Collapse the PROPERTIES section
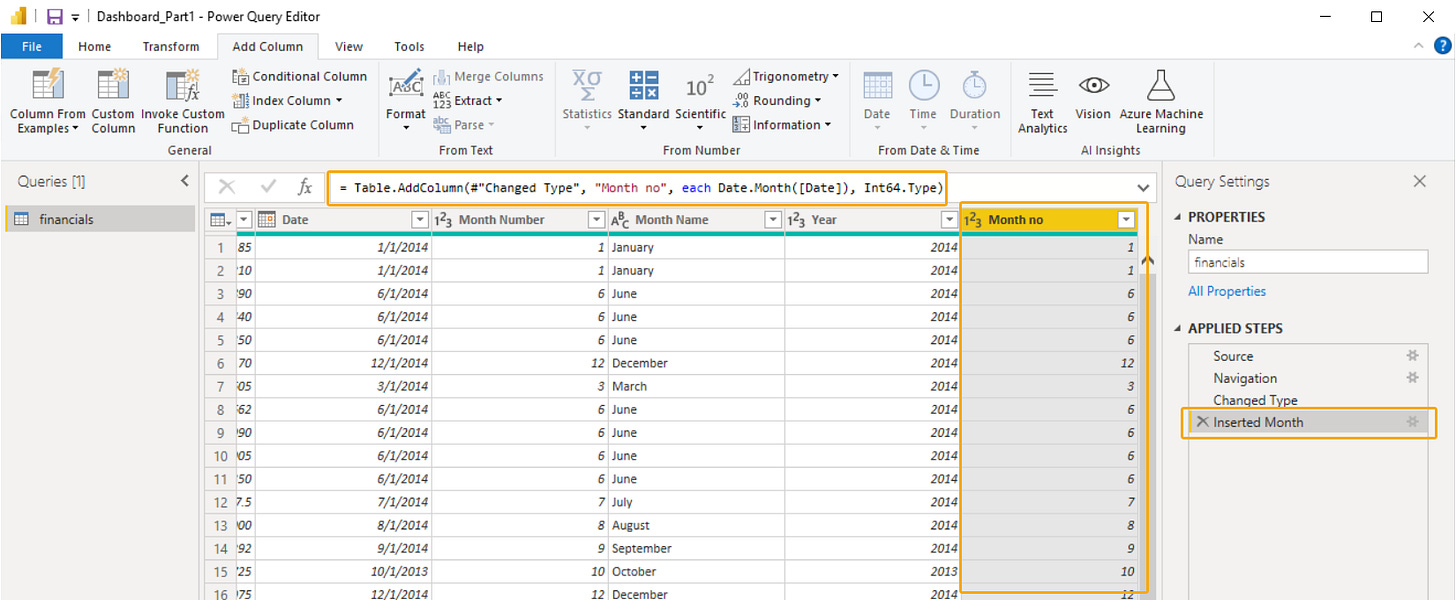The height and width of the screenshot is (600, 1456). pyautogui.click(x=1178, y=217)
